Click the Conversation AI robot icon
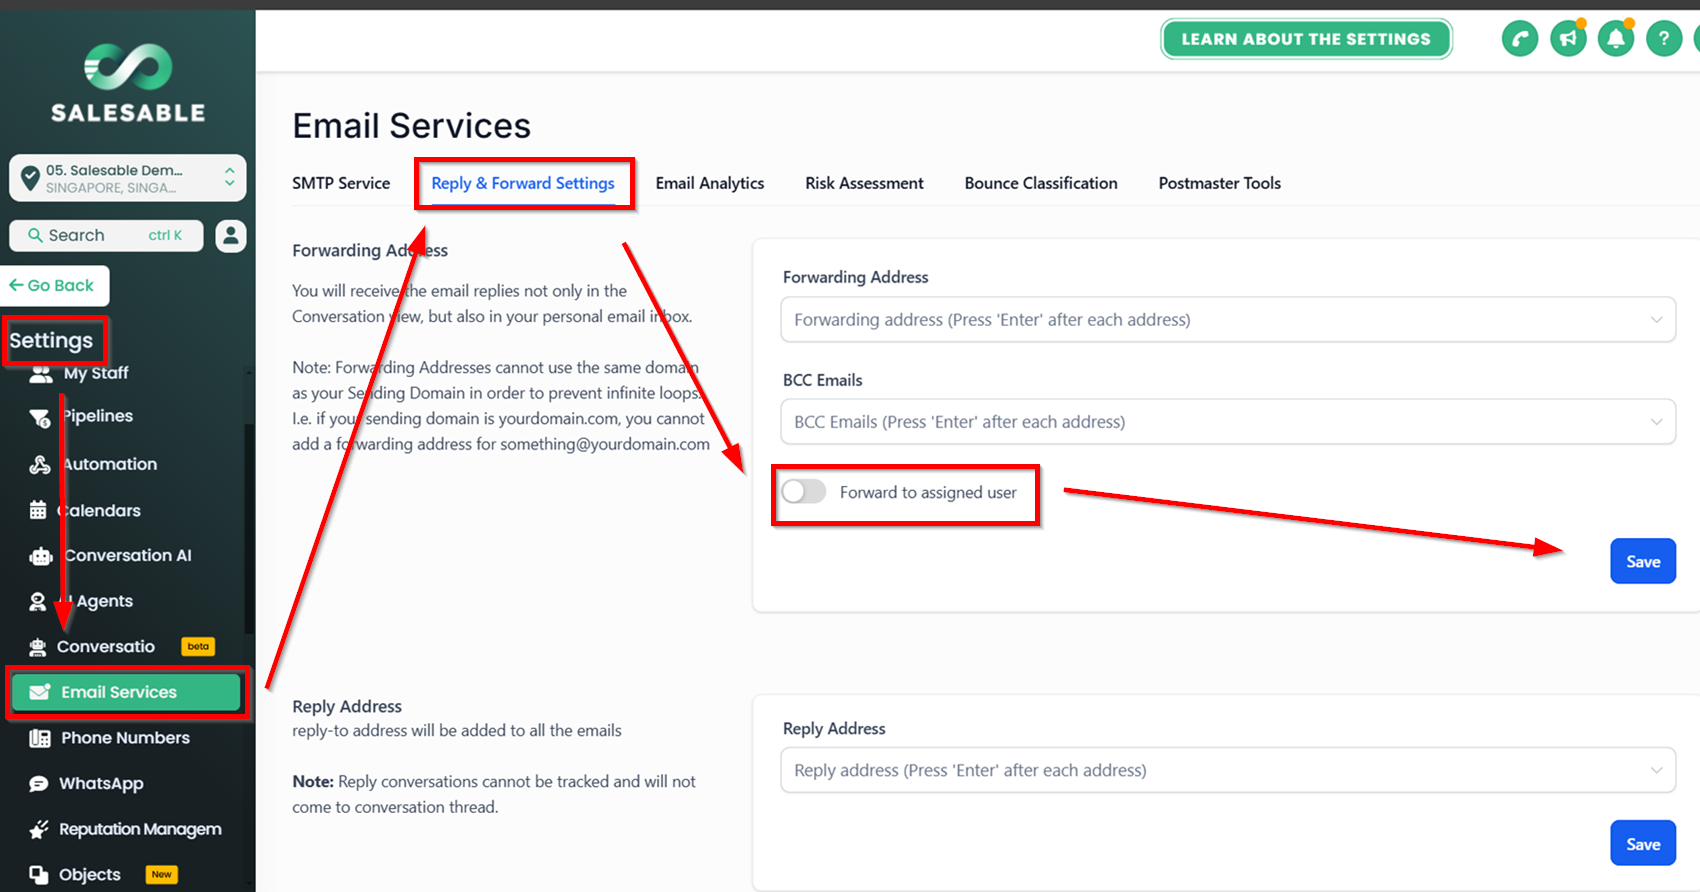The image size is (1700, 892). click(x=41, y=556)
